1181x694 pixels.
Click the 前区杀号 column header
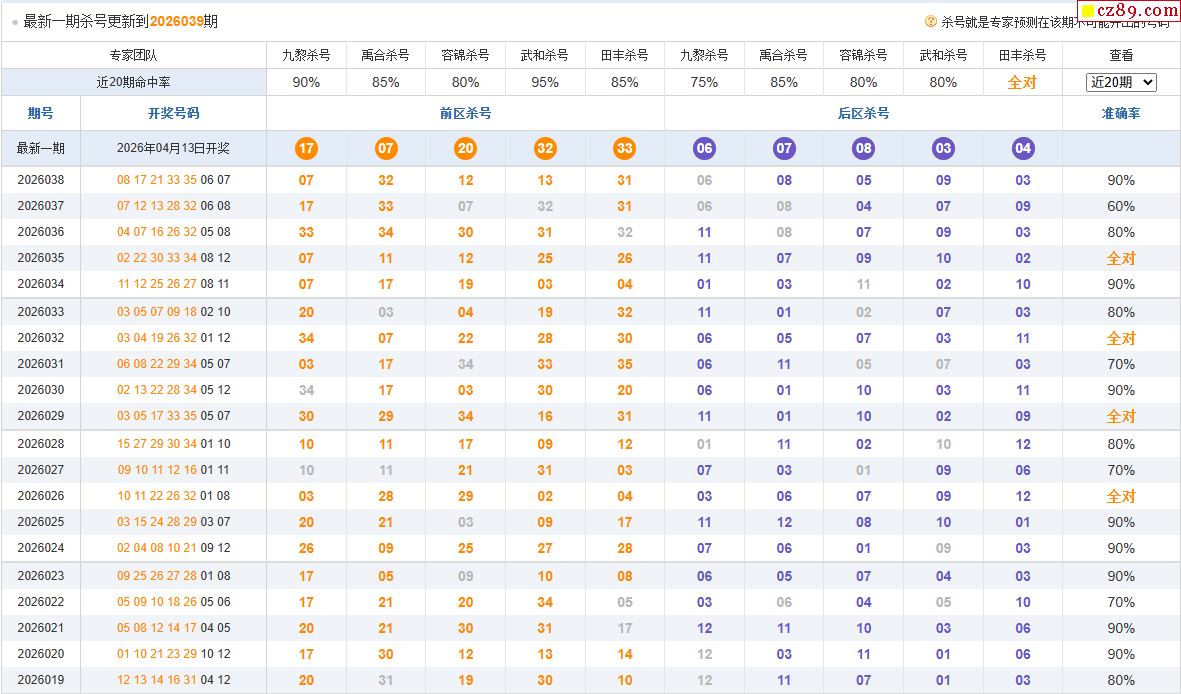[x=465, y=113]
